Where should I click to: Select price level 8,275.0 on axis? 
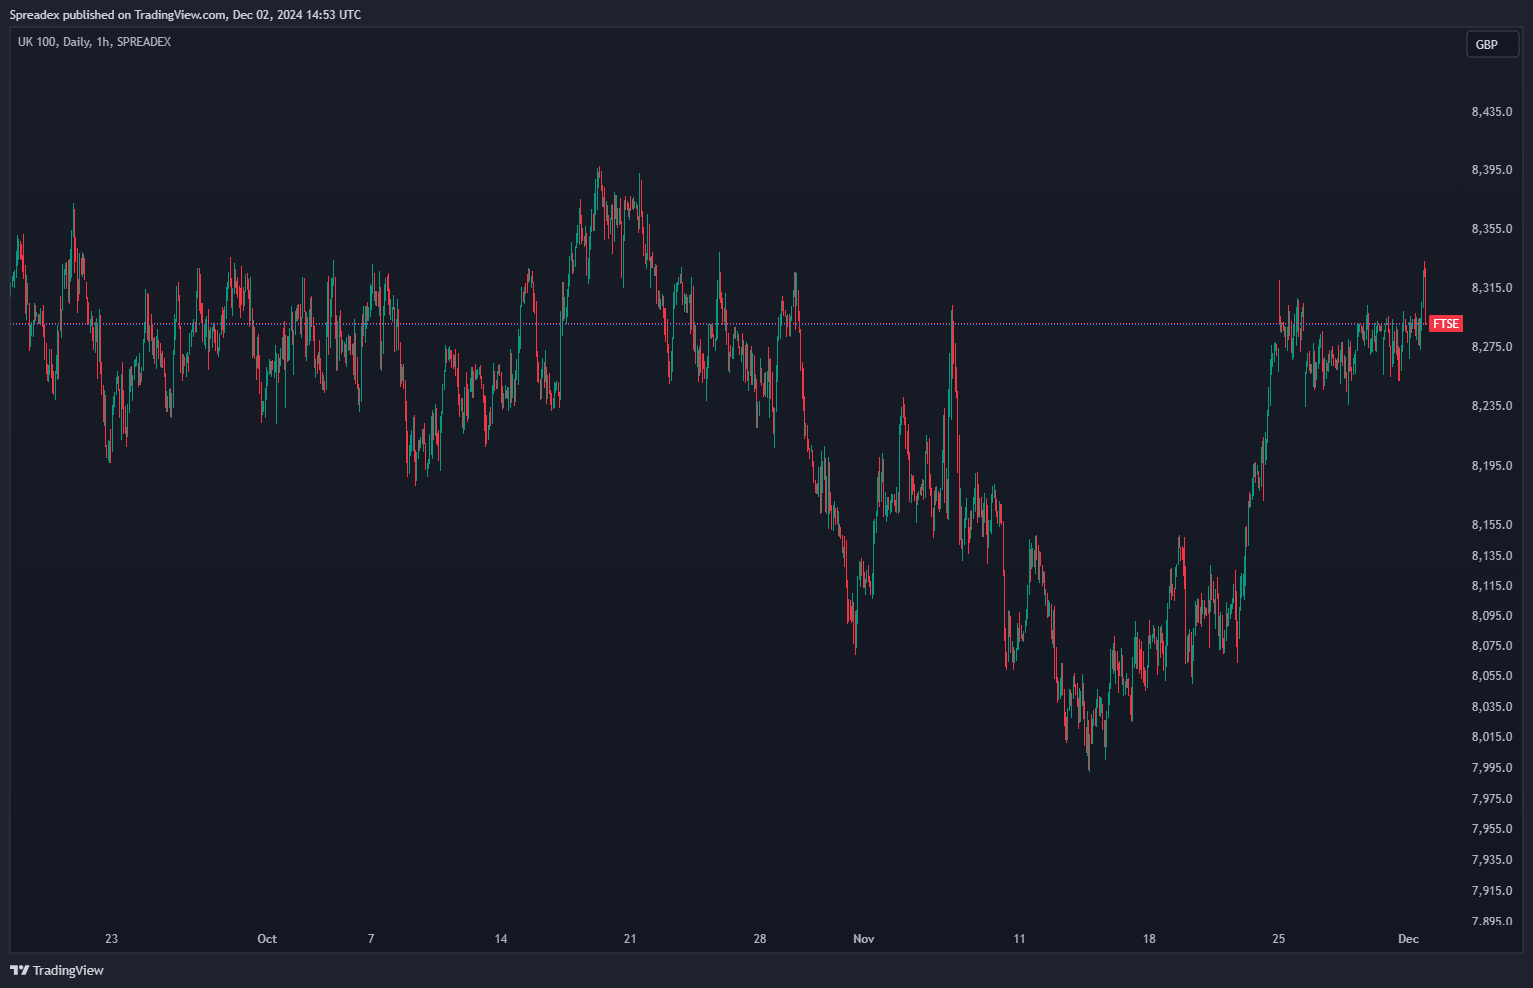(1492, 347)
